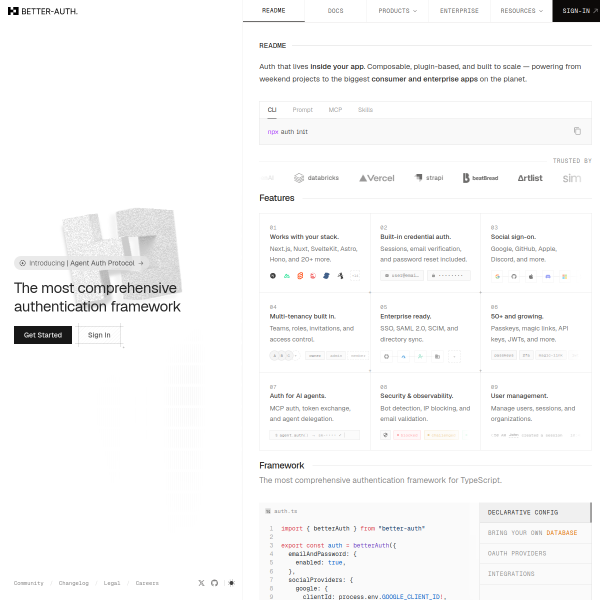Click the green Nuxt framework icon
Screen dimensions: 600x600
[x=287, y=276]
